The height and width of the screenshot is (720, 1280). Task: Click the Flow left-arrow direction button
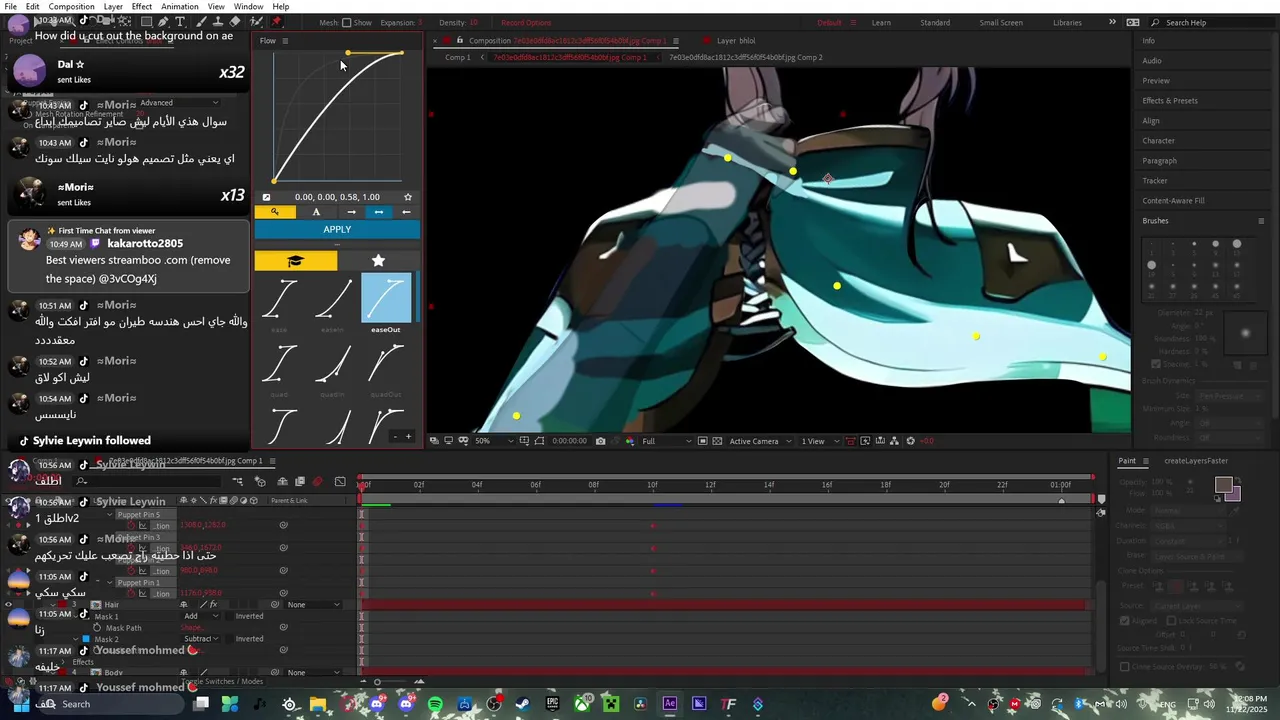[x=406, y=212]
